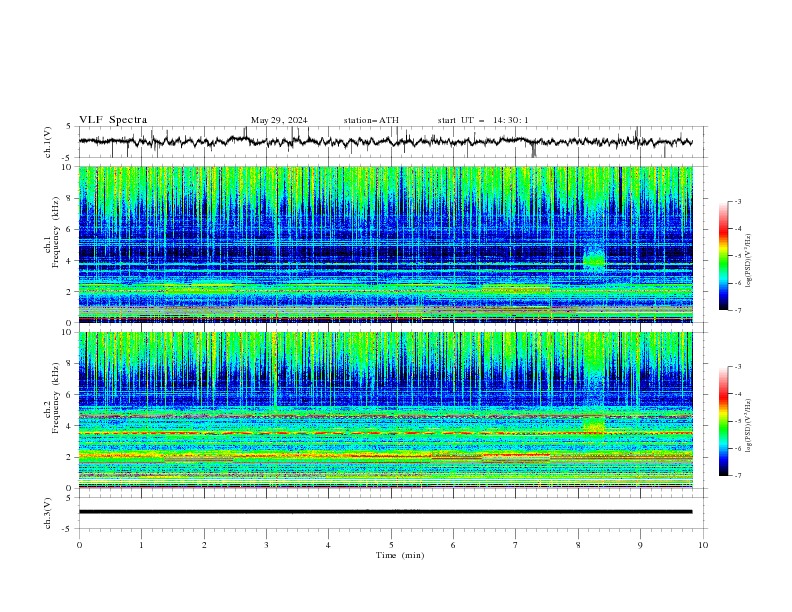Click the ch.2 spectrogram plot

pos(386,410)
